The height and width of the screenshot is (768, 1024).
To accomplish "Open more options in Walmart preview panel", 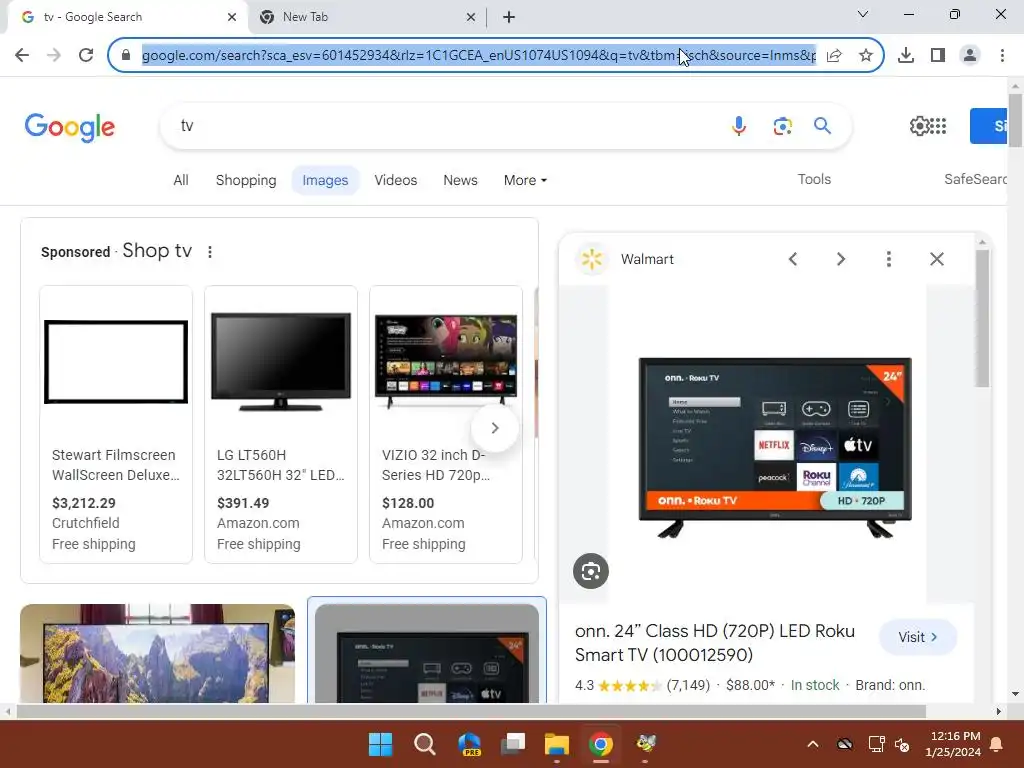I will click(888, 259).
